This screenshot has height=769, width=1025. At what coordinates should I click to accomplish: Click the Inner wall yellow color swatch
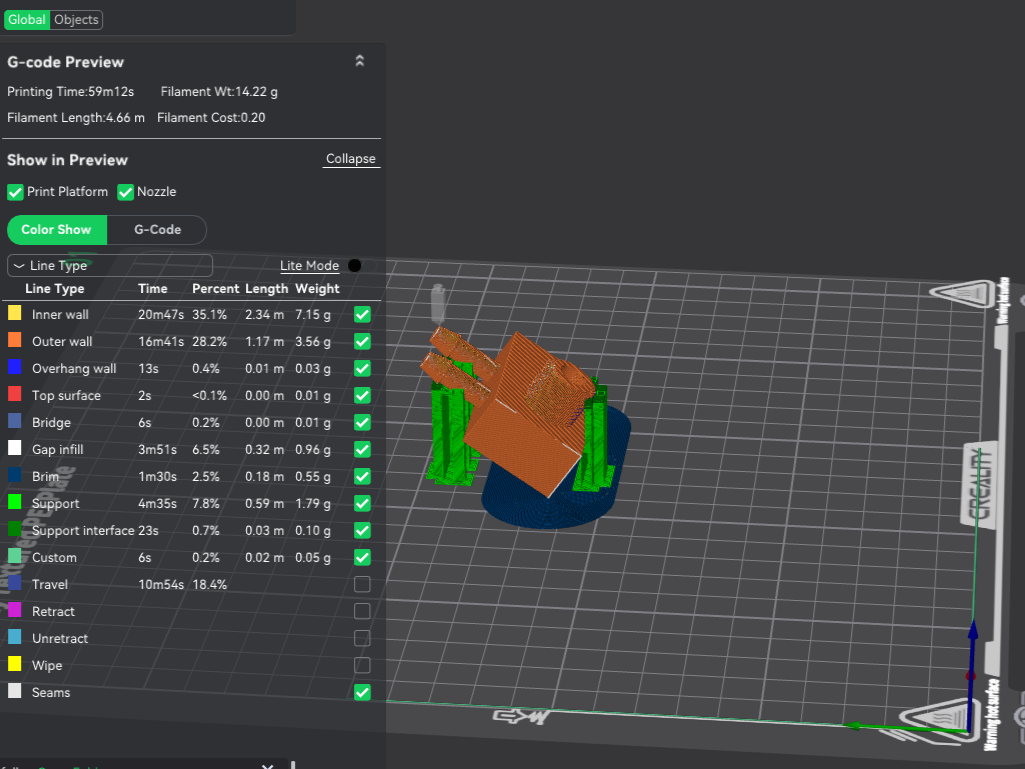[14, 313]
